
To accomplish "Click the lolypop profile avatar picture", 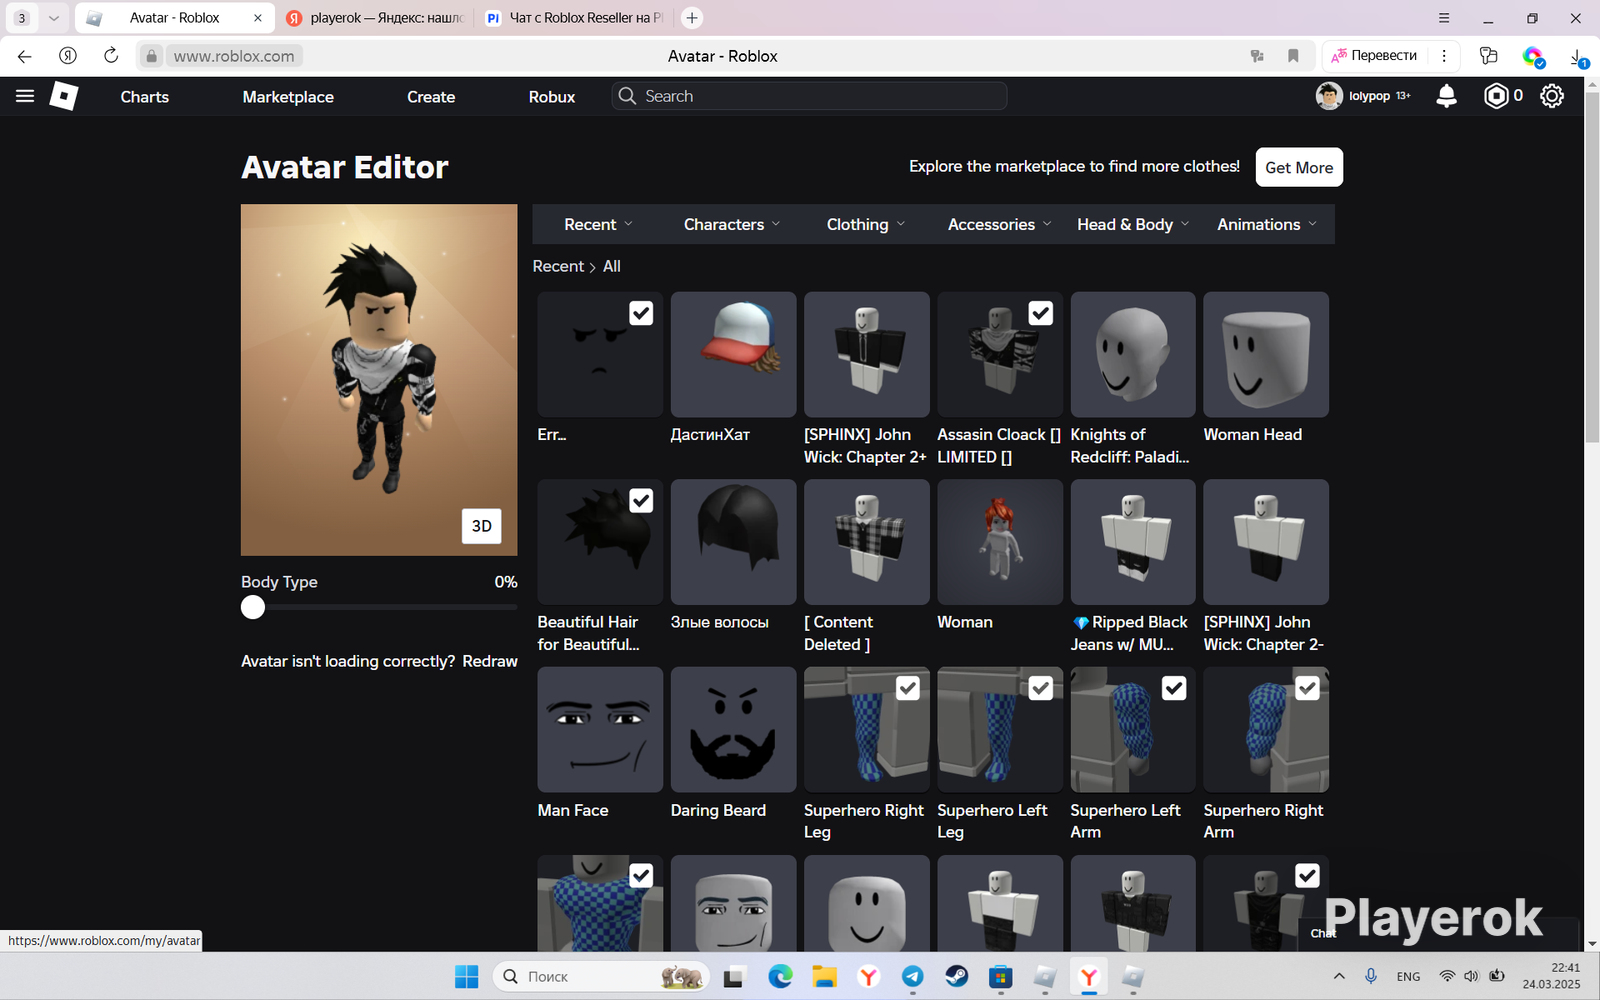I will 1329,96.
